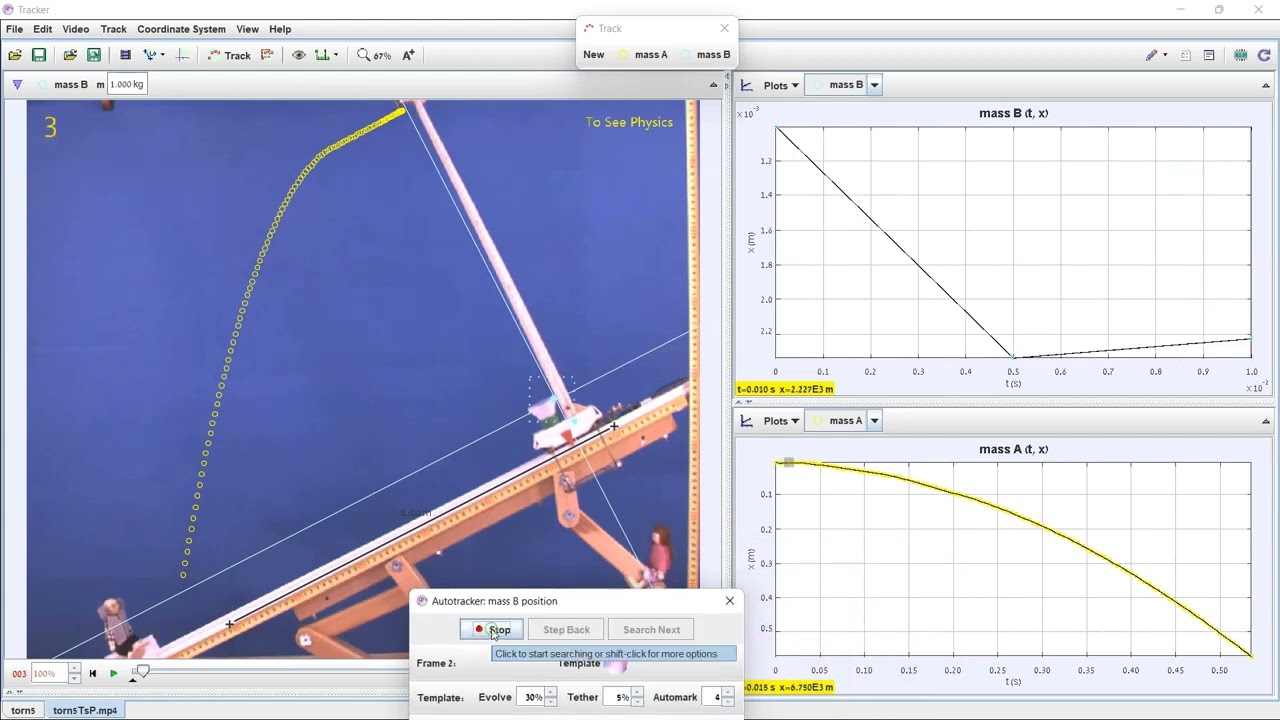Open clip settings filmstrip icon
The height and width of the screenshot is (720, 1280).
pyautogui.click(x=125, y=55)
